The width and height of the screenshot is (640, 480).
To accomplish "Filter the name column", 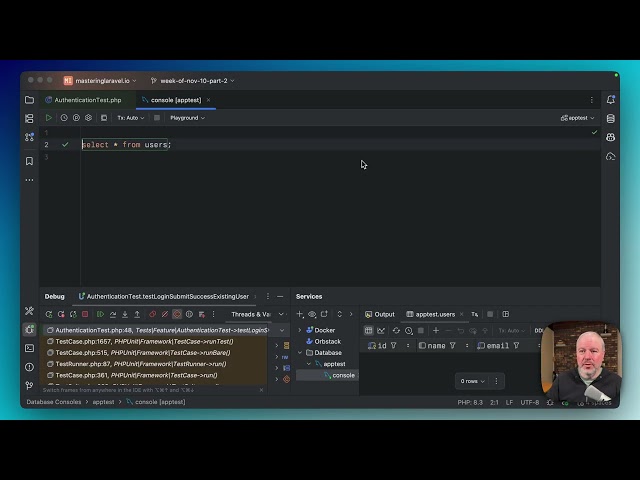I will coord(453,346).
